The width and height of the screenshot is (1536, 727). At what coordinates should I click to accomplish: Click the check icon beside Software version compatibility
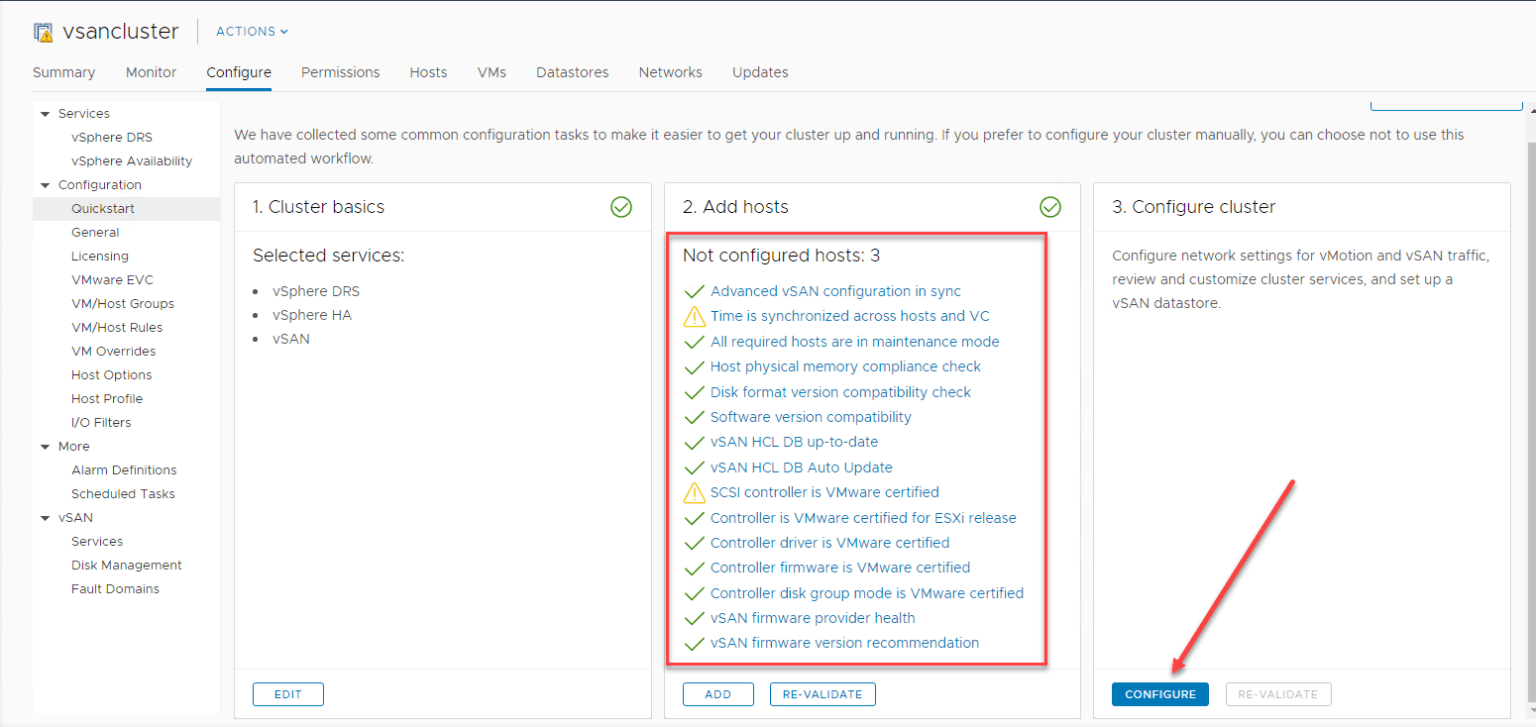click(693, 416)
